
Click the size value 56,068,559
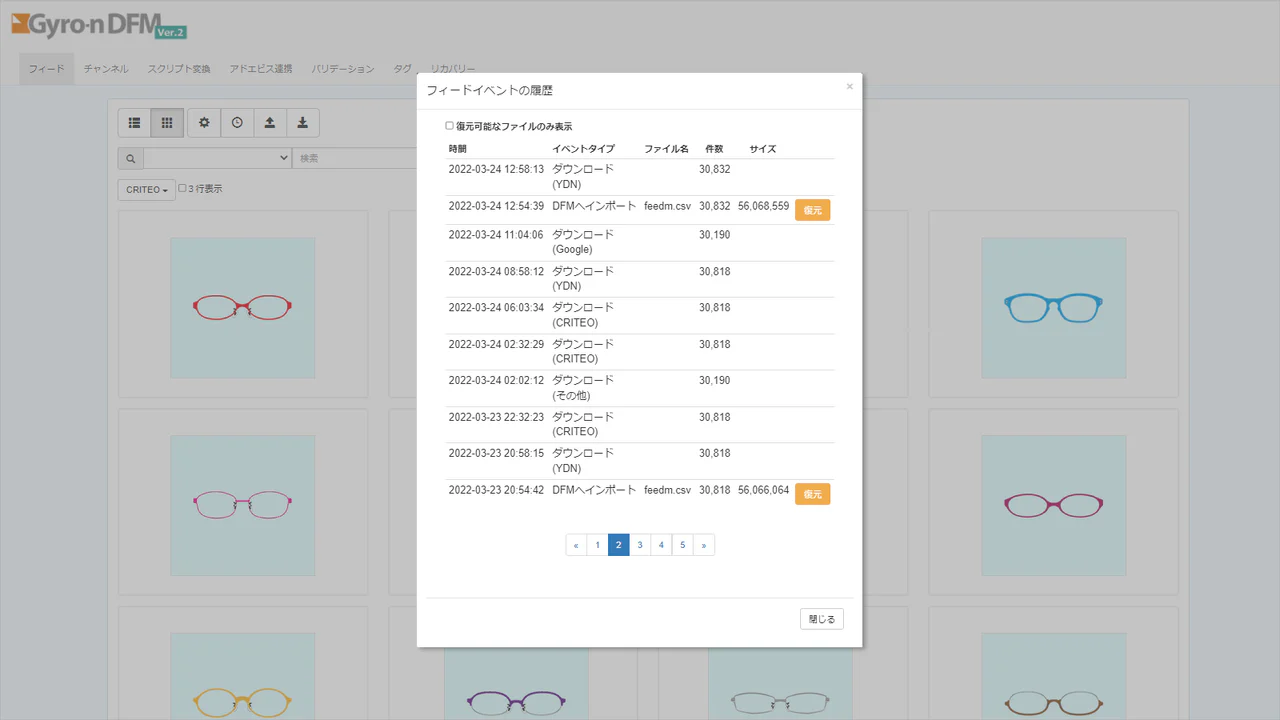[x=763, y=206]
